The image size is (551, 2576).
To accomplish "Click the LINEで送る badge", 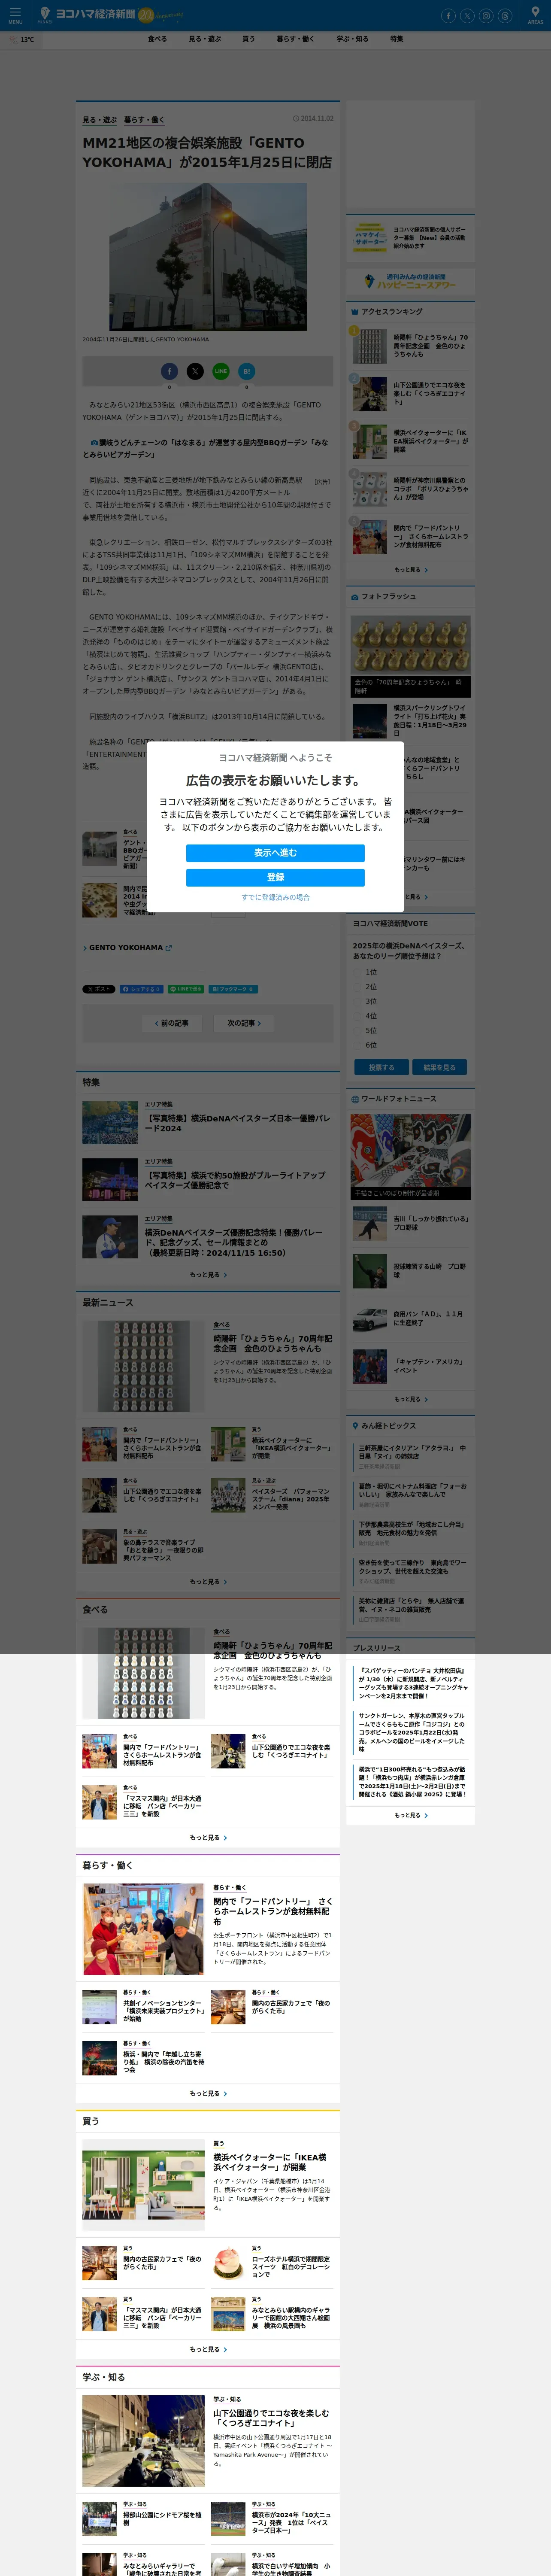I will click(186, 989).
